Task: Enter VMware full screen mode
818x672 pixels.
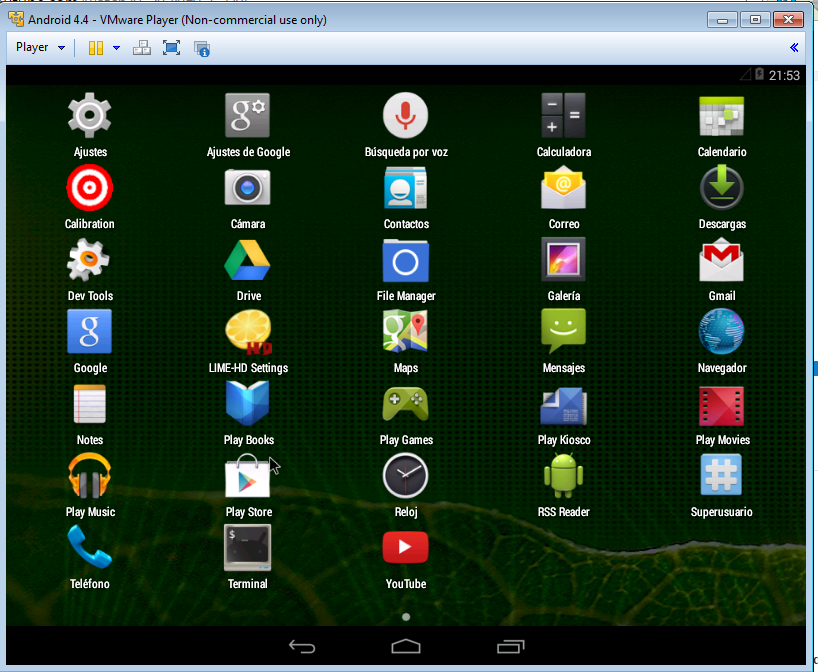Action: pyautogui.click(x=171, y=48)
